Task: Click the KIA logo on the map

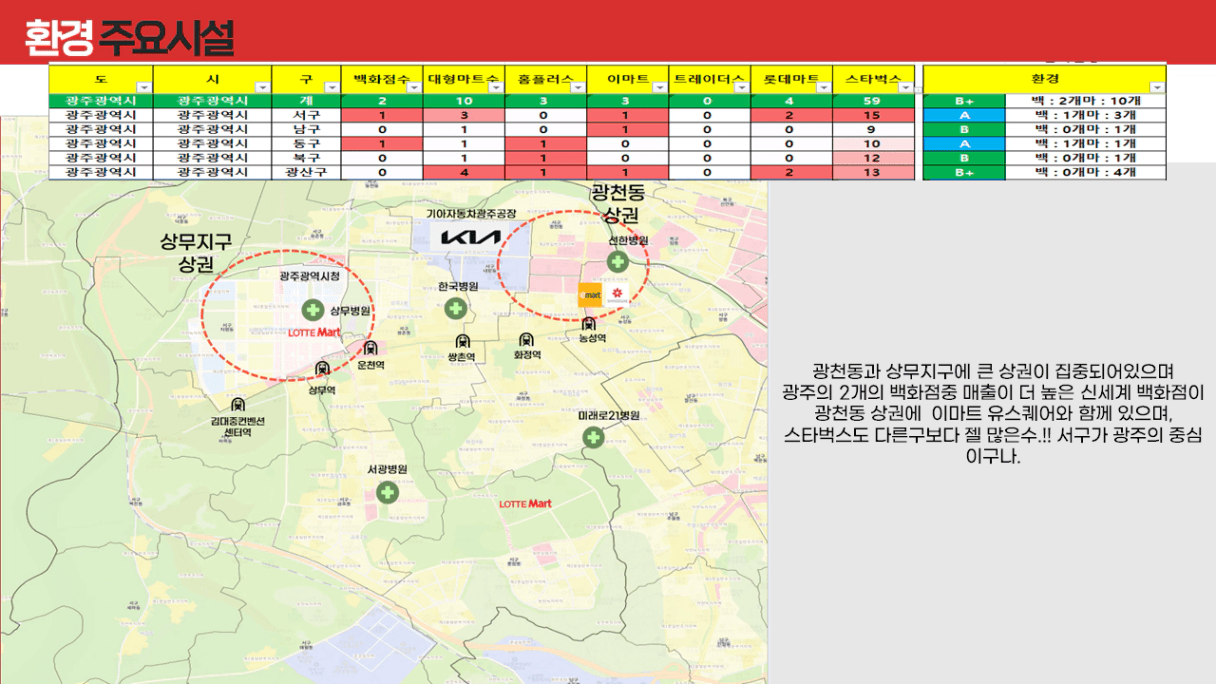Action: click(471, 238)
